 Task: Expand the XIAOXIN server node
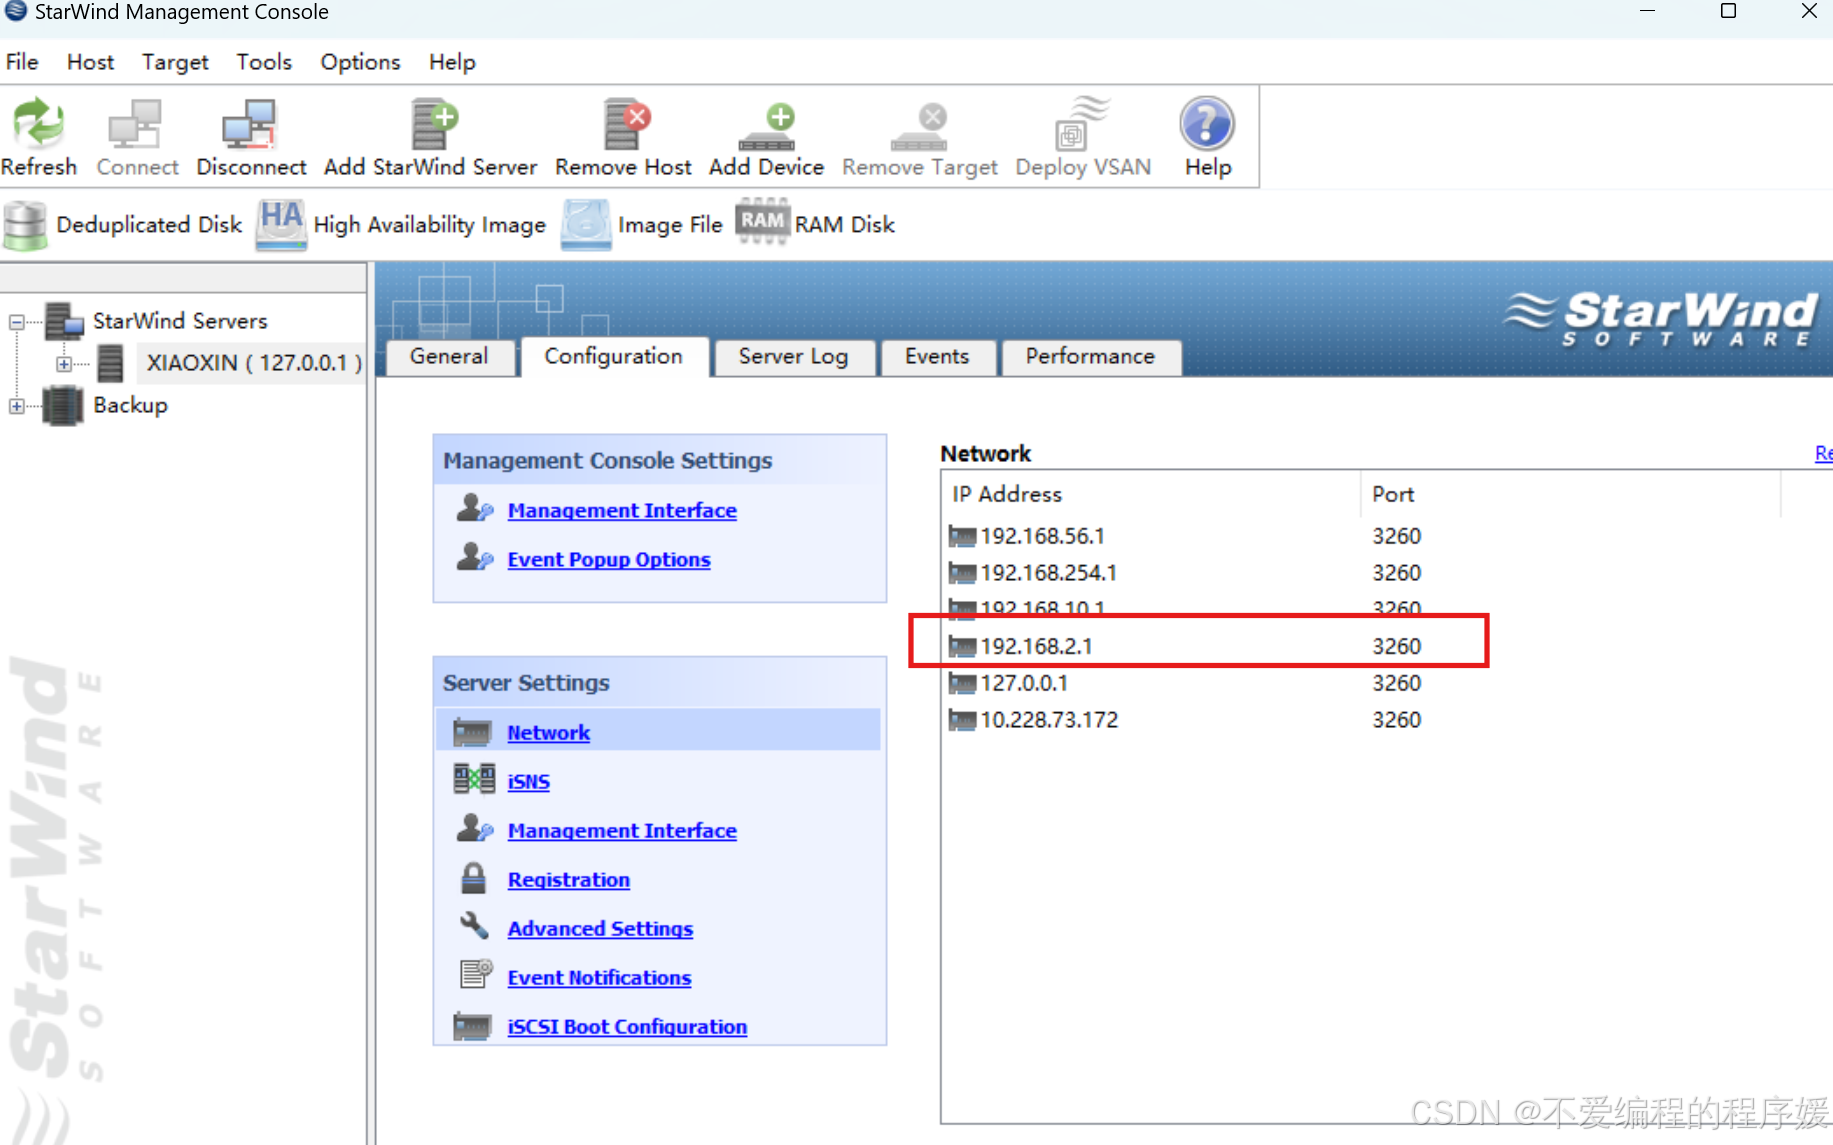tap(64, 364)
